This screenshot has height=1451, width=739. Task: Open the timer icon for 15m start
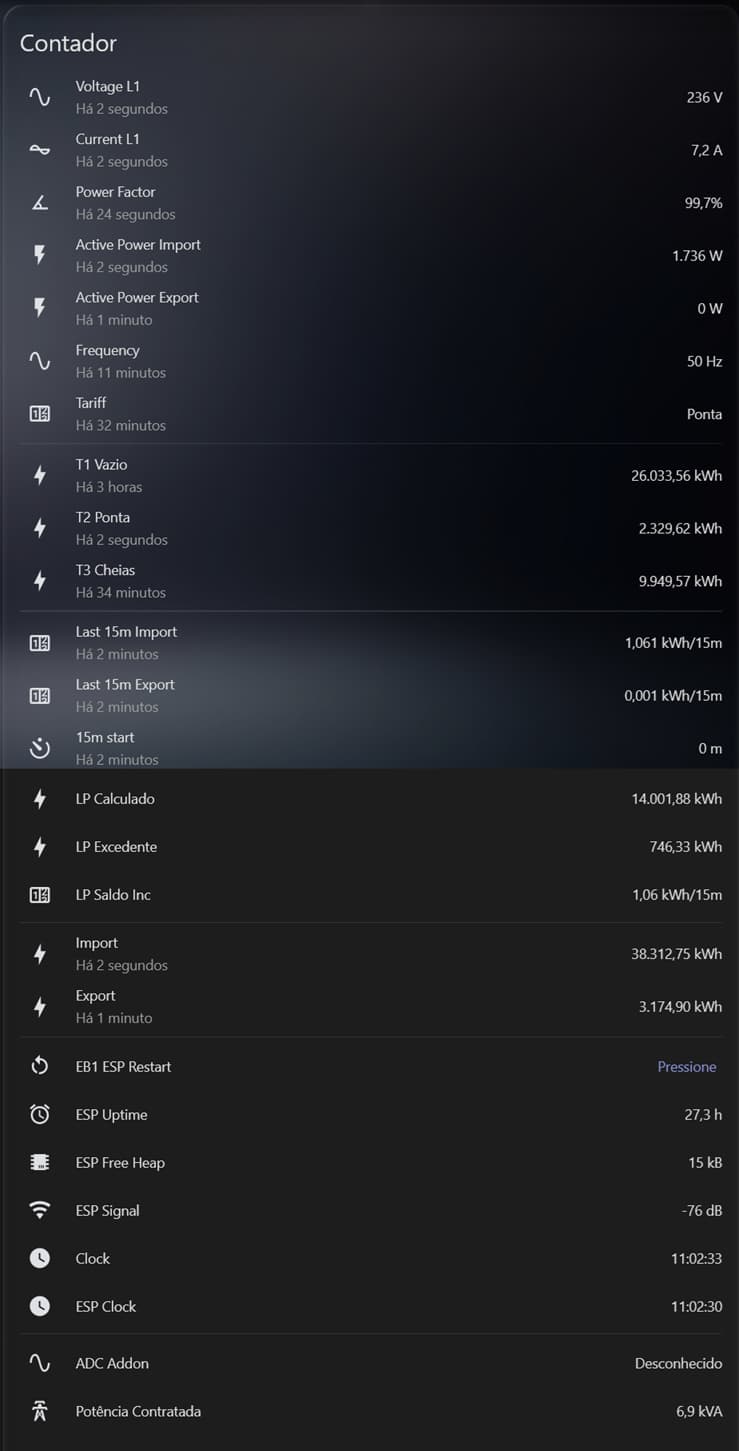pos(40,748)
